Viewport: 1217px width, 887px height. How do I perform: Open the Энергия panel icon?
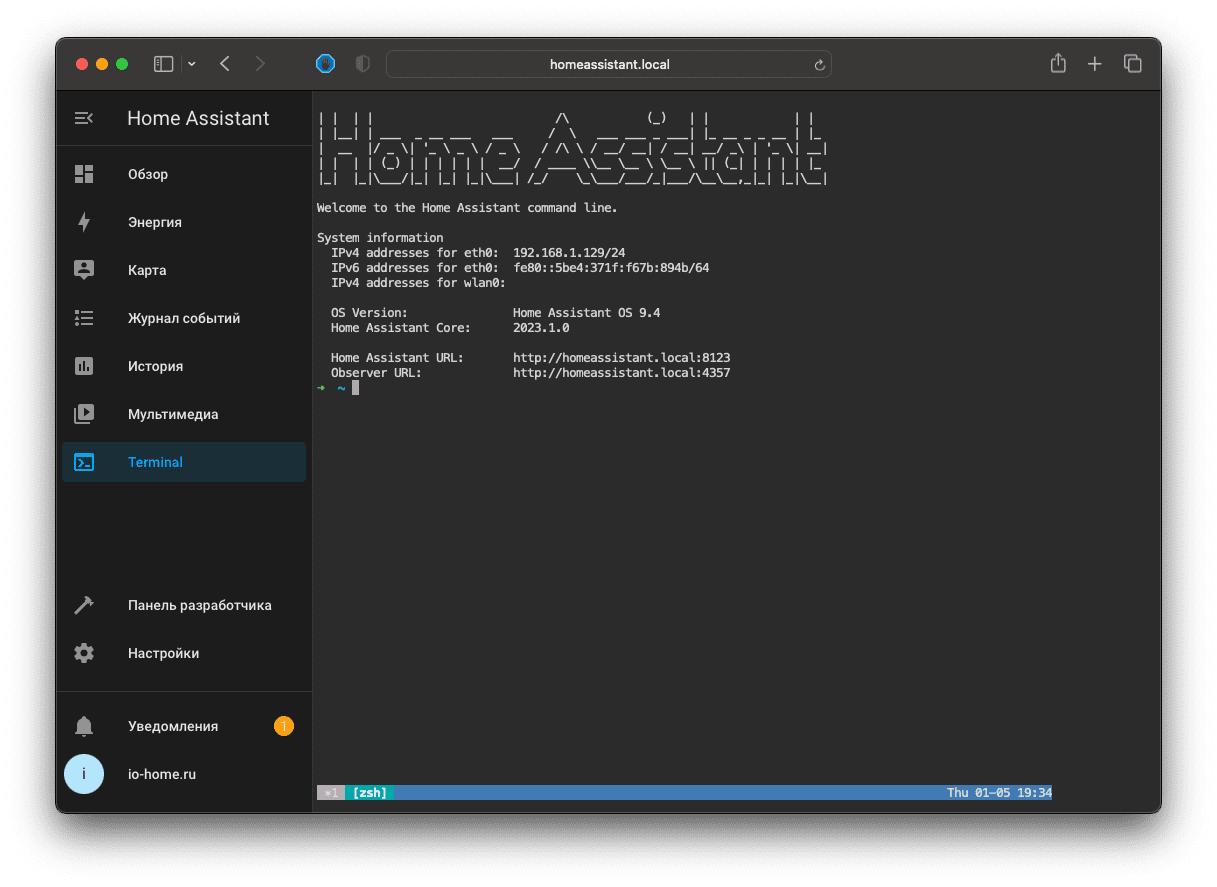[x=84, y=221]
